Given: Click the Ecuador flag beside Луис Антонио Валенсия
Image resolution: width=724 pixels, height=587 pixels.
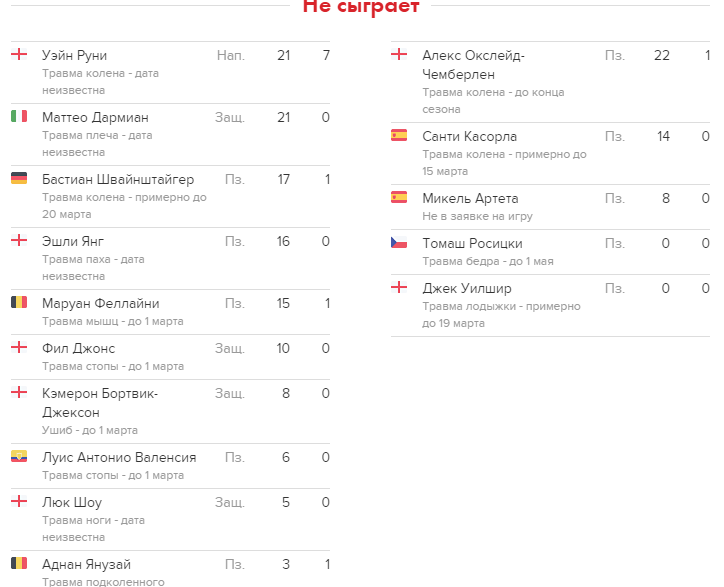Looking at the screenshot, I should coord(19,456).
